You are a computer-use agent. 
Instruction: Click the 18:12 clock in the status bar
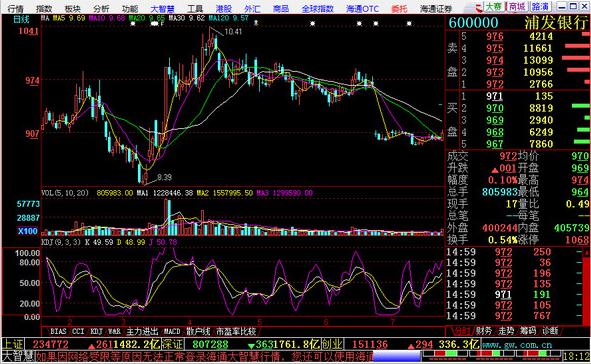(576, 356)
